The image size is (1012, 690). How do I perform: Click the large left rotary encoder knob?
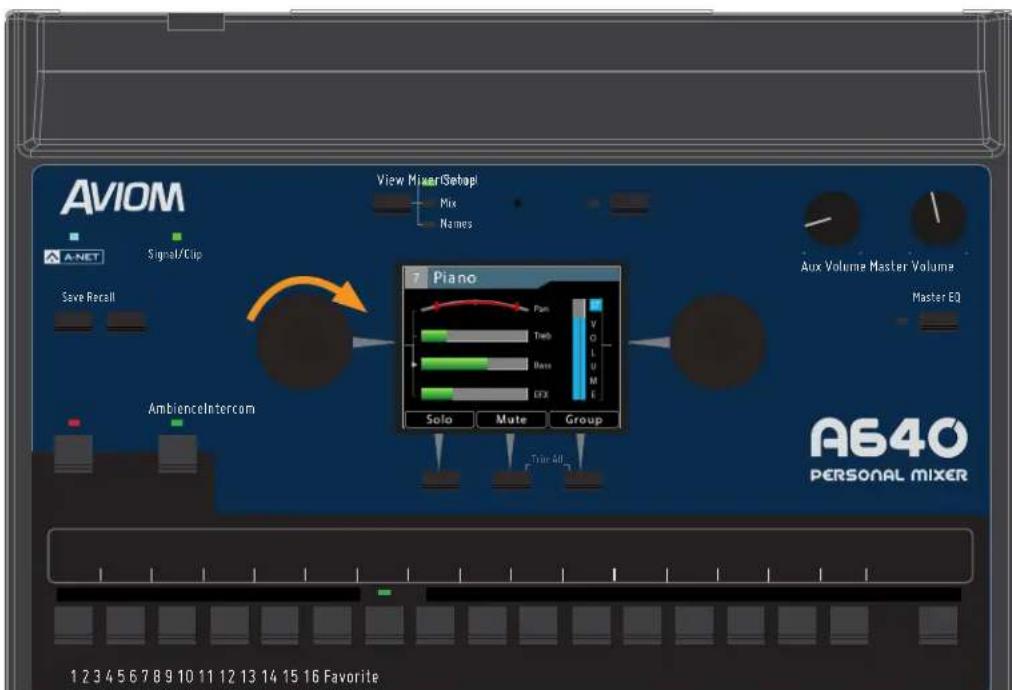tap(305, 341)
